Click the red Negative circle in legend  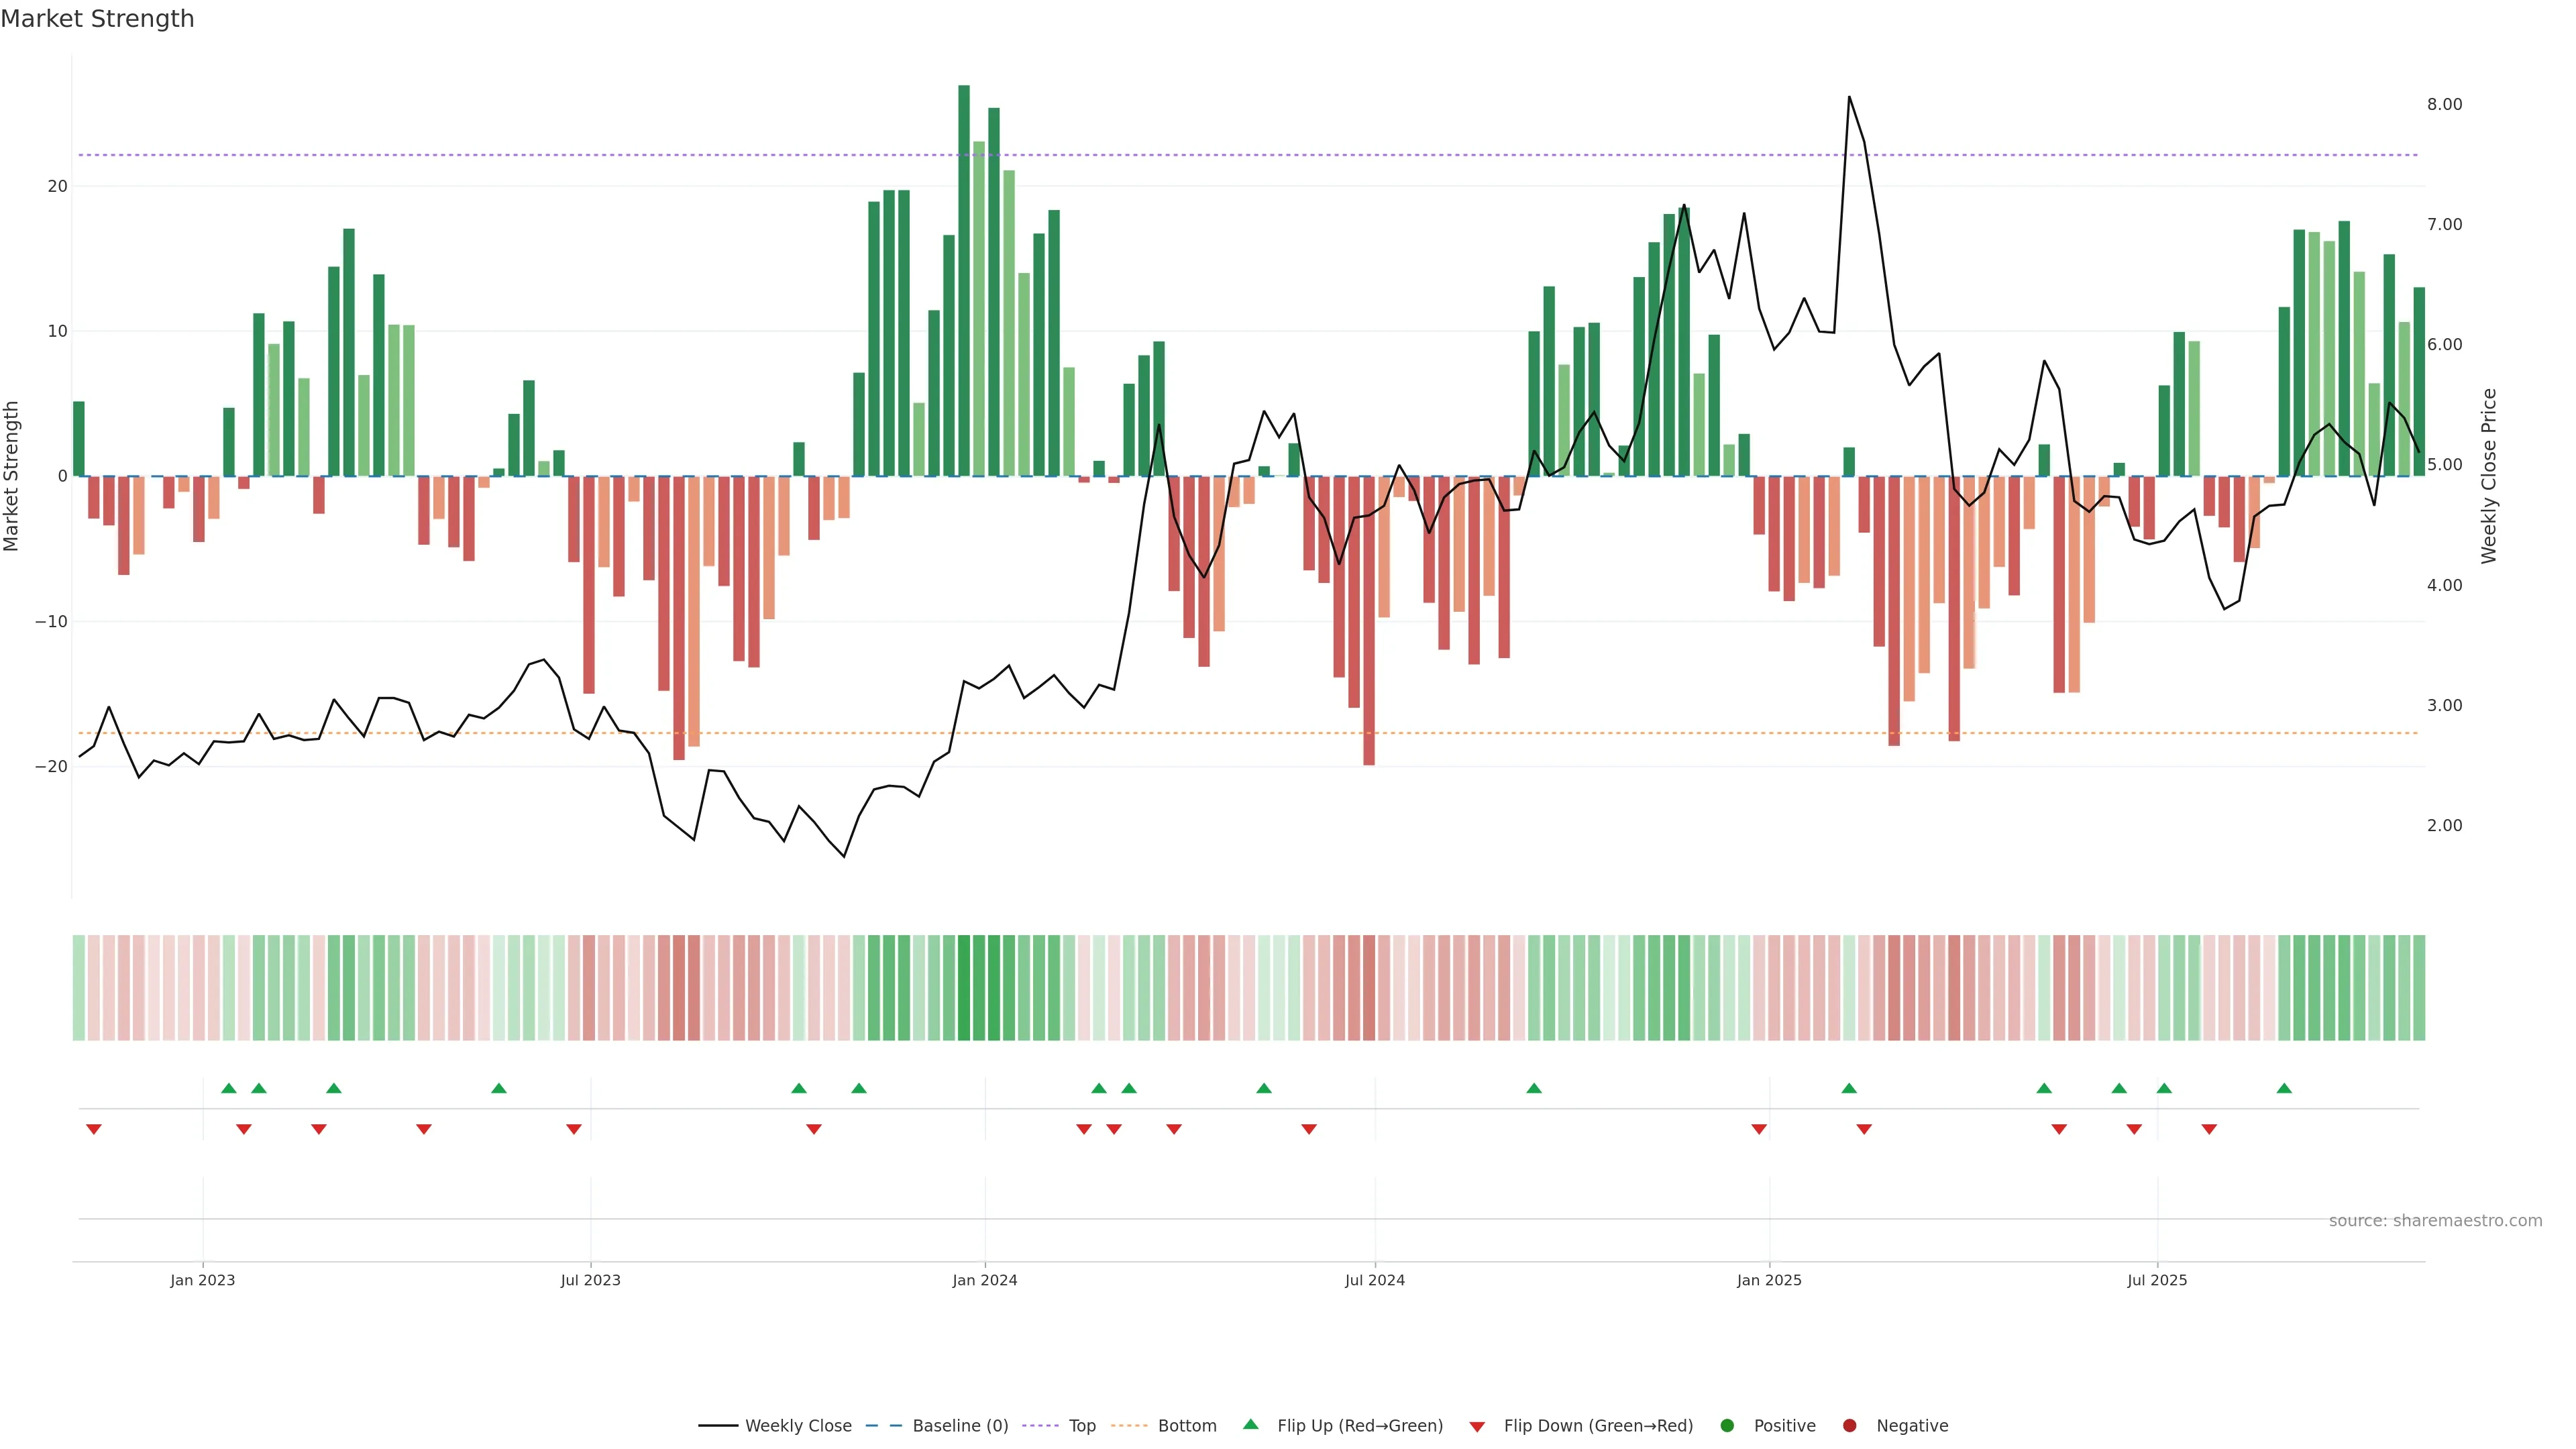(x=1849, y=1425)
